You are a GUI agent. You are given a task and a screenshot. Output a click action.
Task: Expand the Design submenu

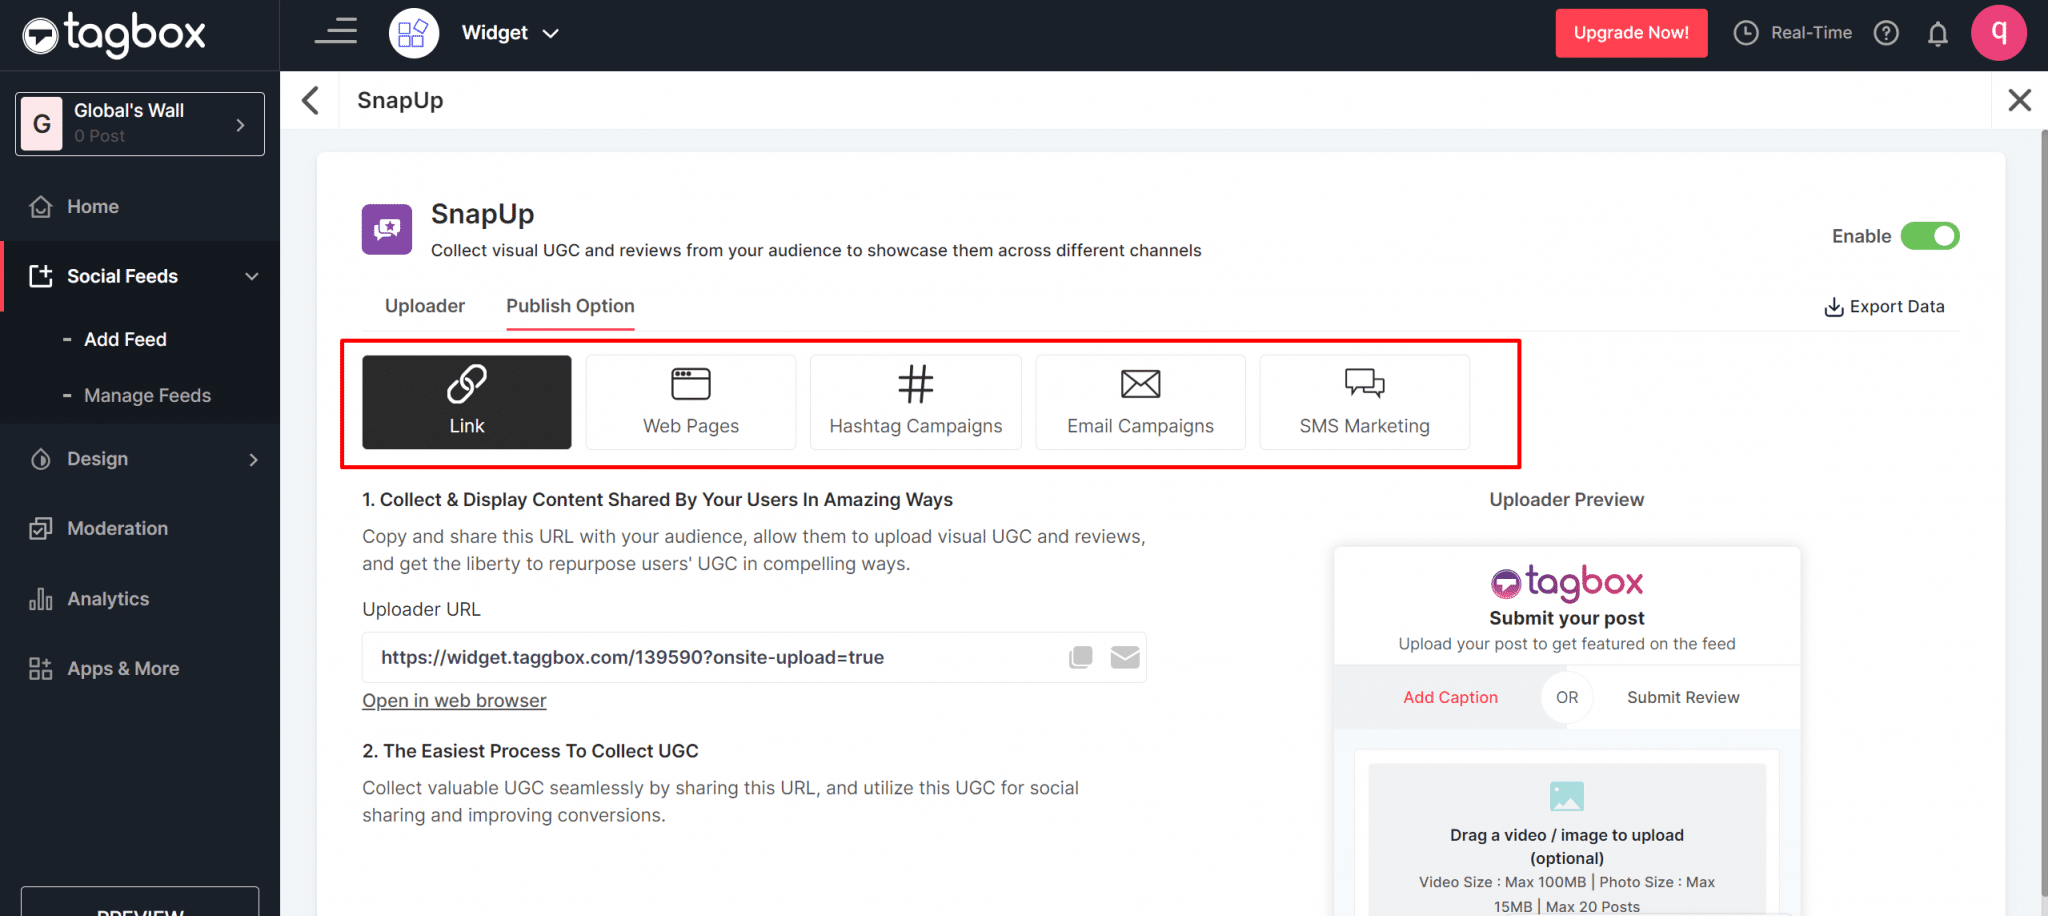[x=252, y=459]
